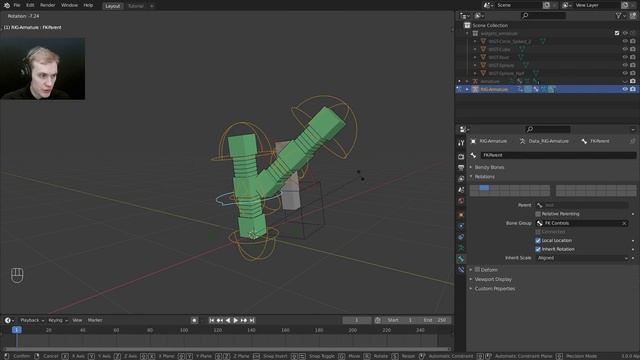Open the Output properties tab
640x360 pixels.
pos(461,168)
